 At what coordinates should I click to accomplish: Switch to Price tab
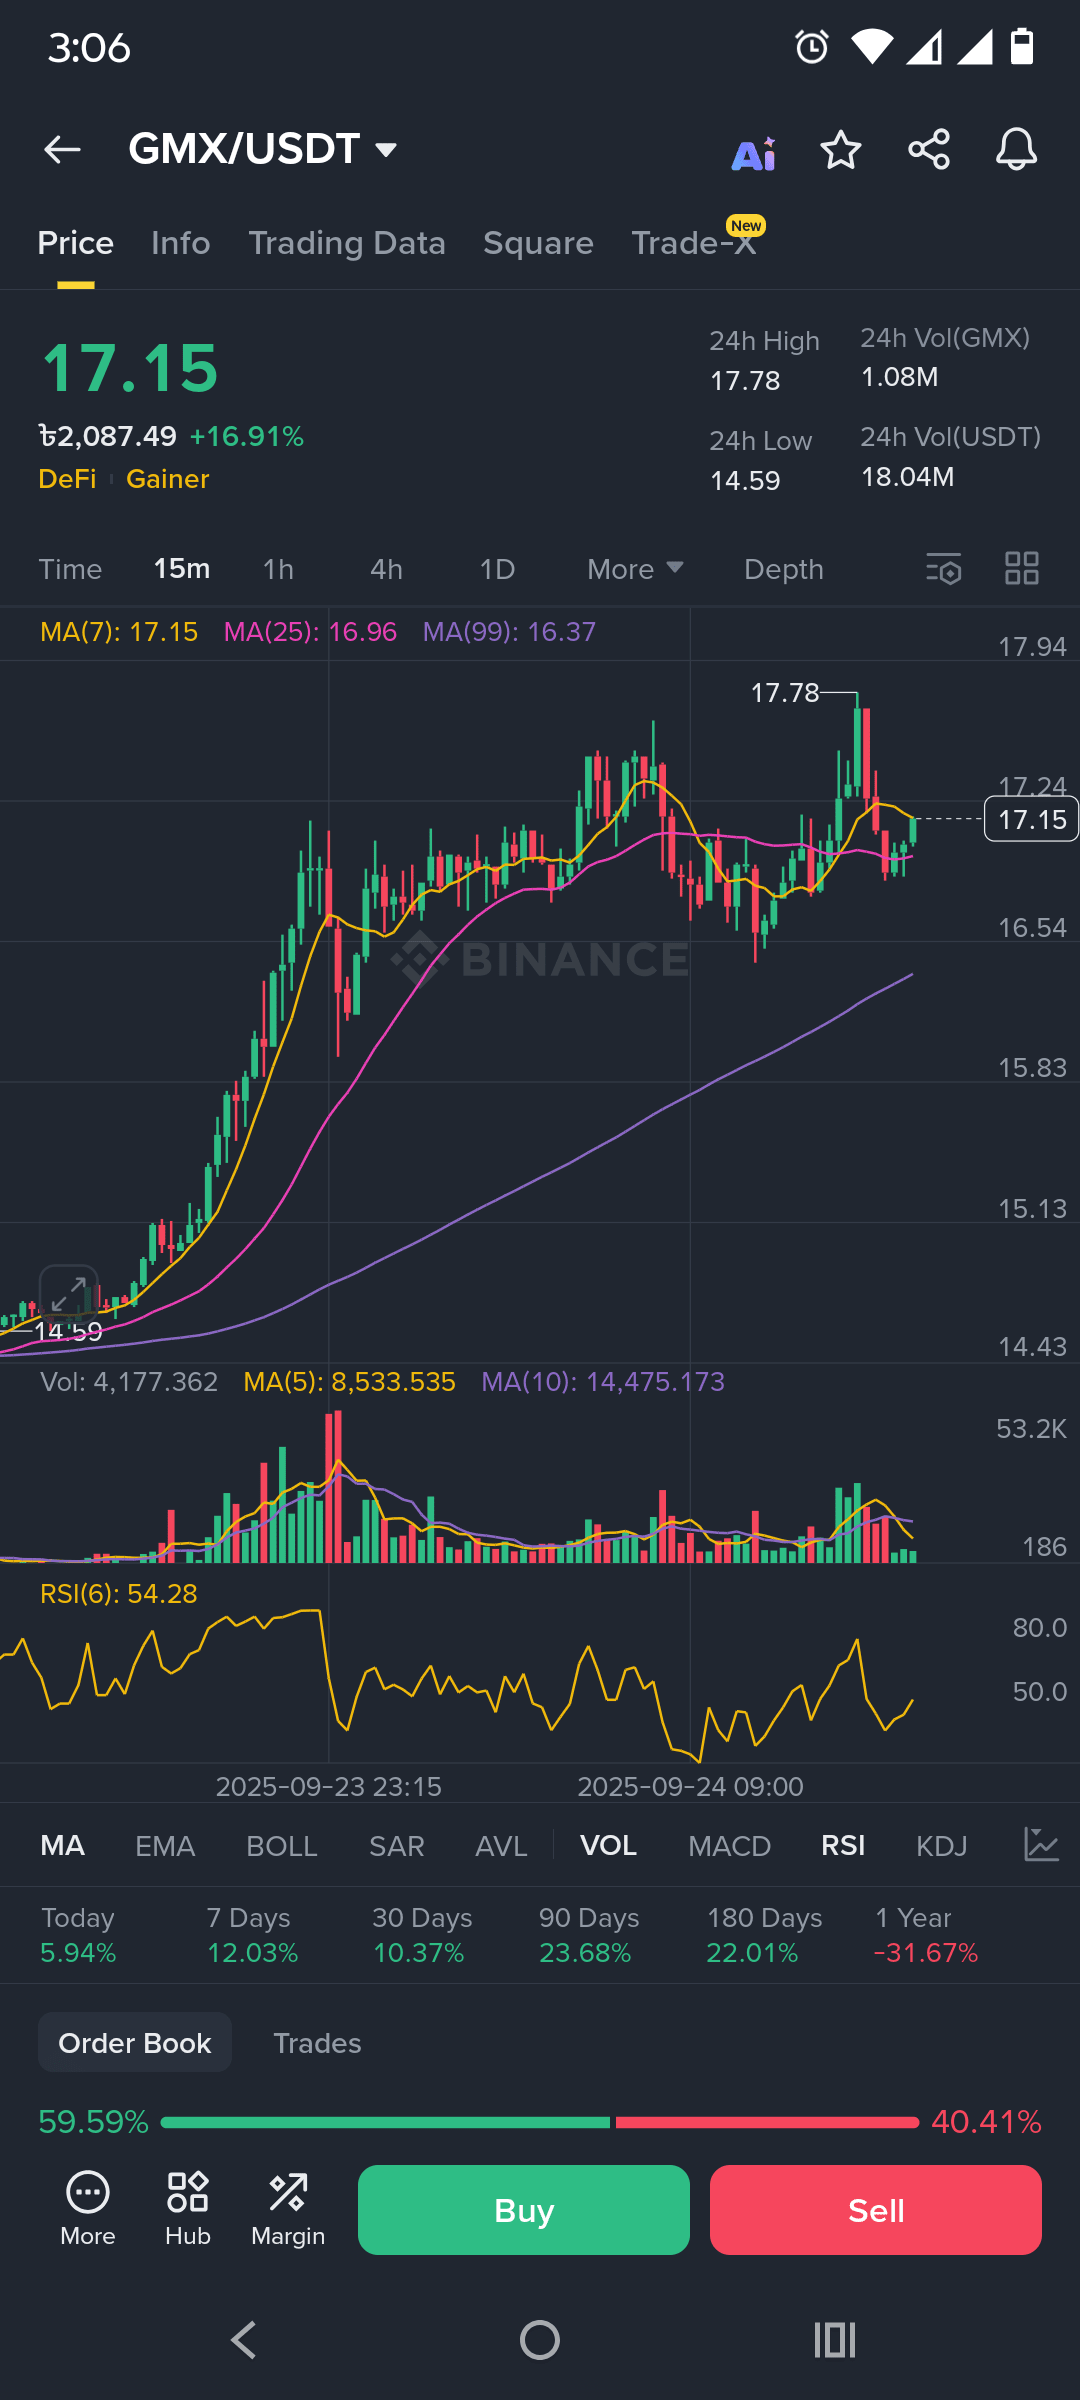pyautogui.click(x=76, y=243)
